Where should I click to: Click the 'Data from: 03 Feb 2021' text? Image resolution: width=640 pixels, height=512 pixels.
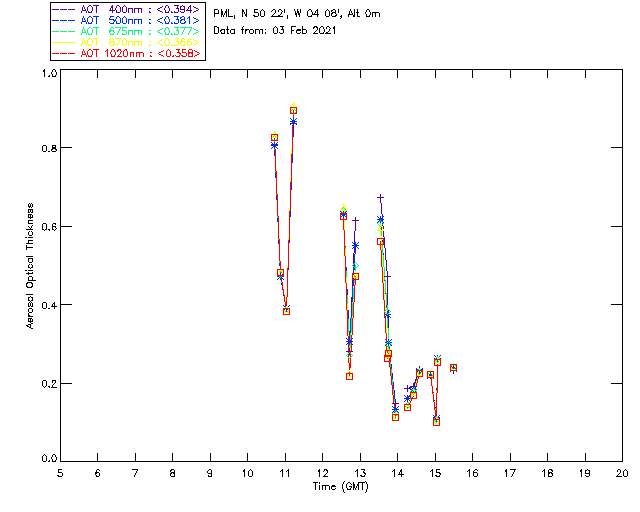click(275, 30)
